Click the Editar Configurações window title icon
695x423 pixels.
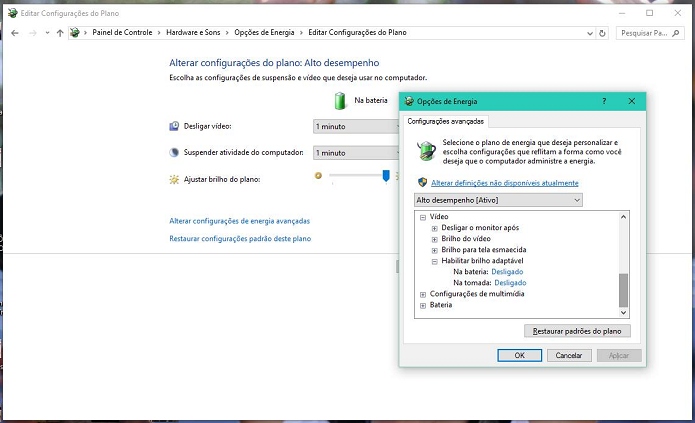[x=13, y=13]
